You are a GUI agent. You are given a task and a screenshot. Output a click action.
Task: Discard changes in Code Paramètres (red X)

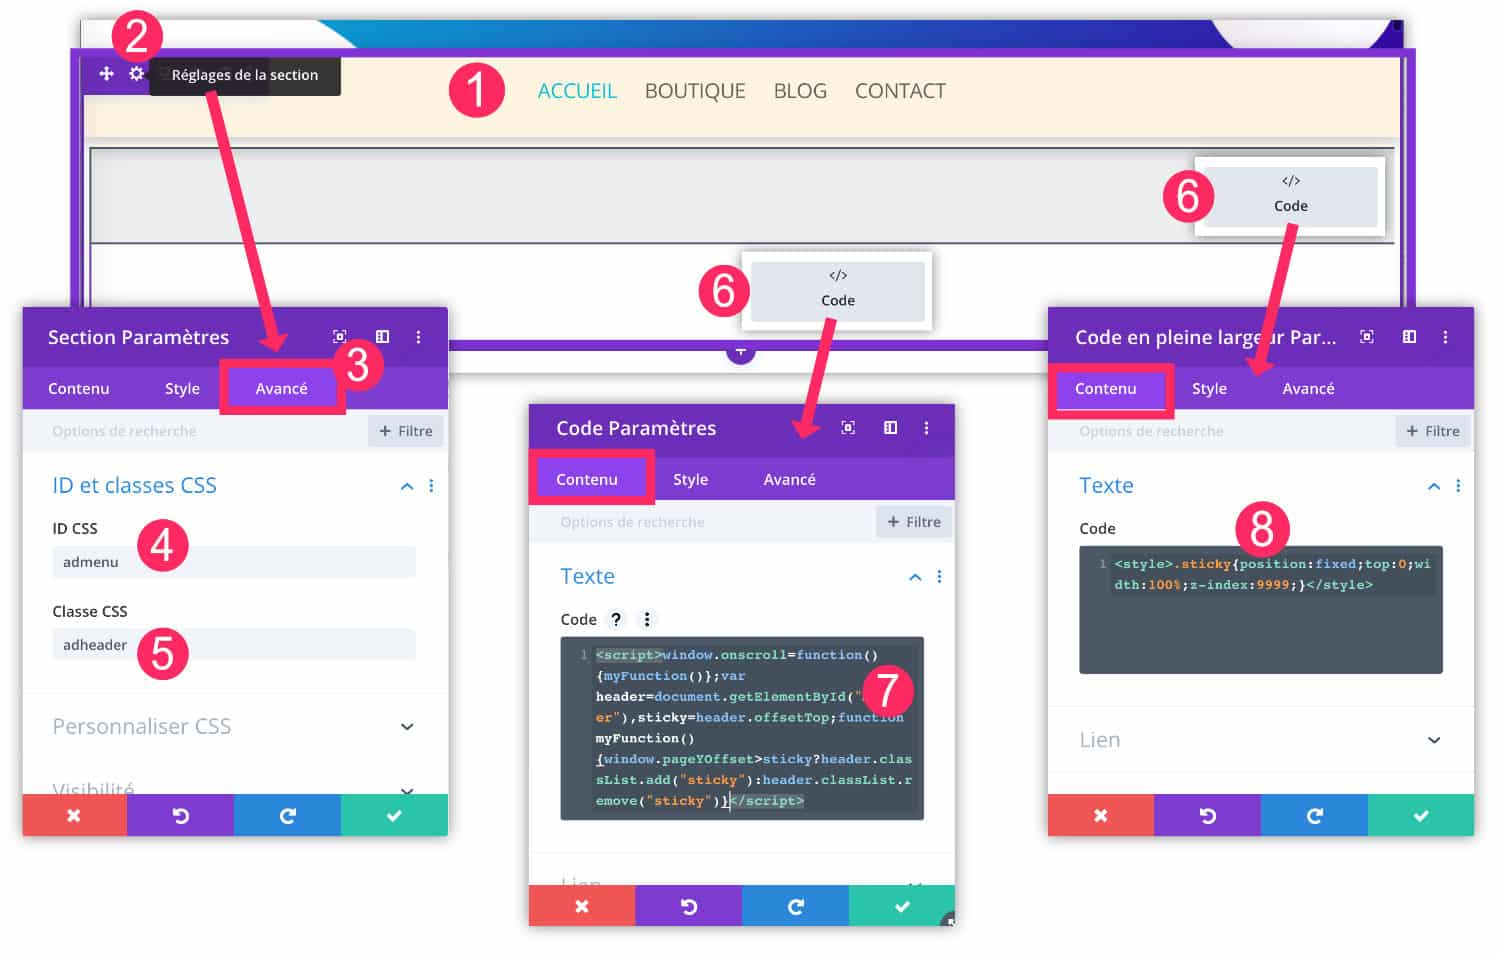pos(582,906)
